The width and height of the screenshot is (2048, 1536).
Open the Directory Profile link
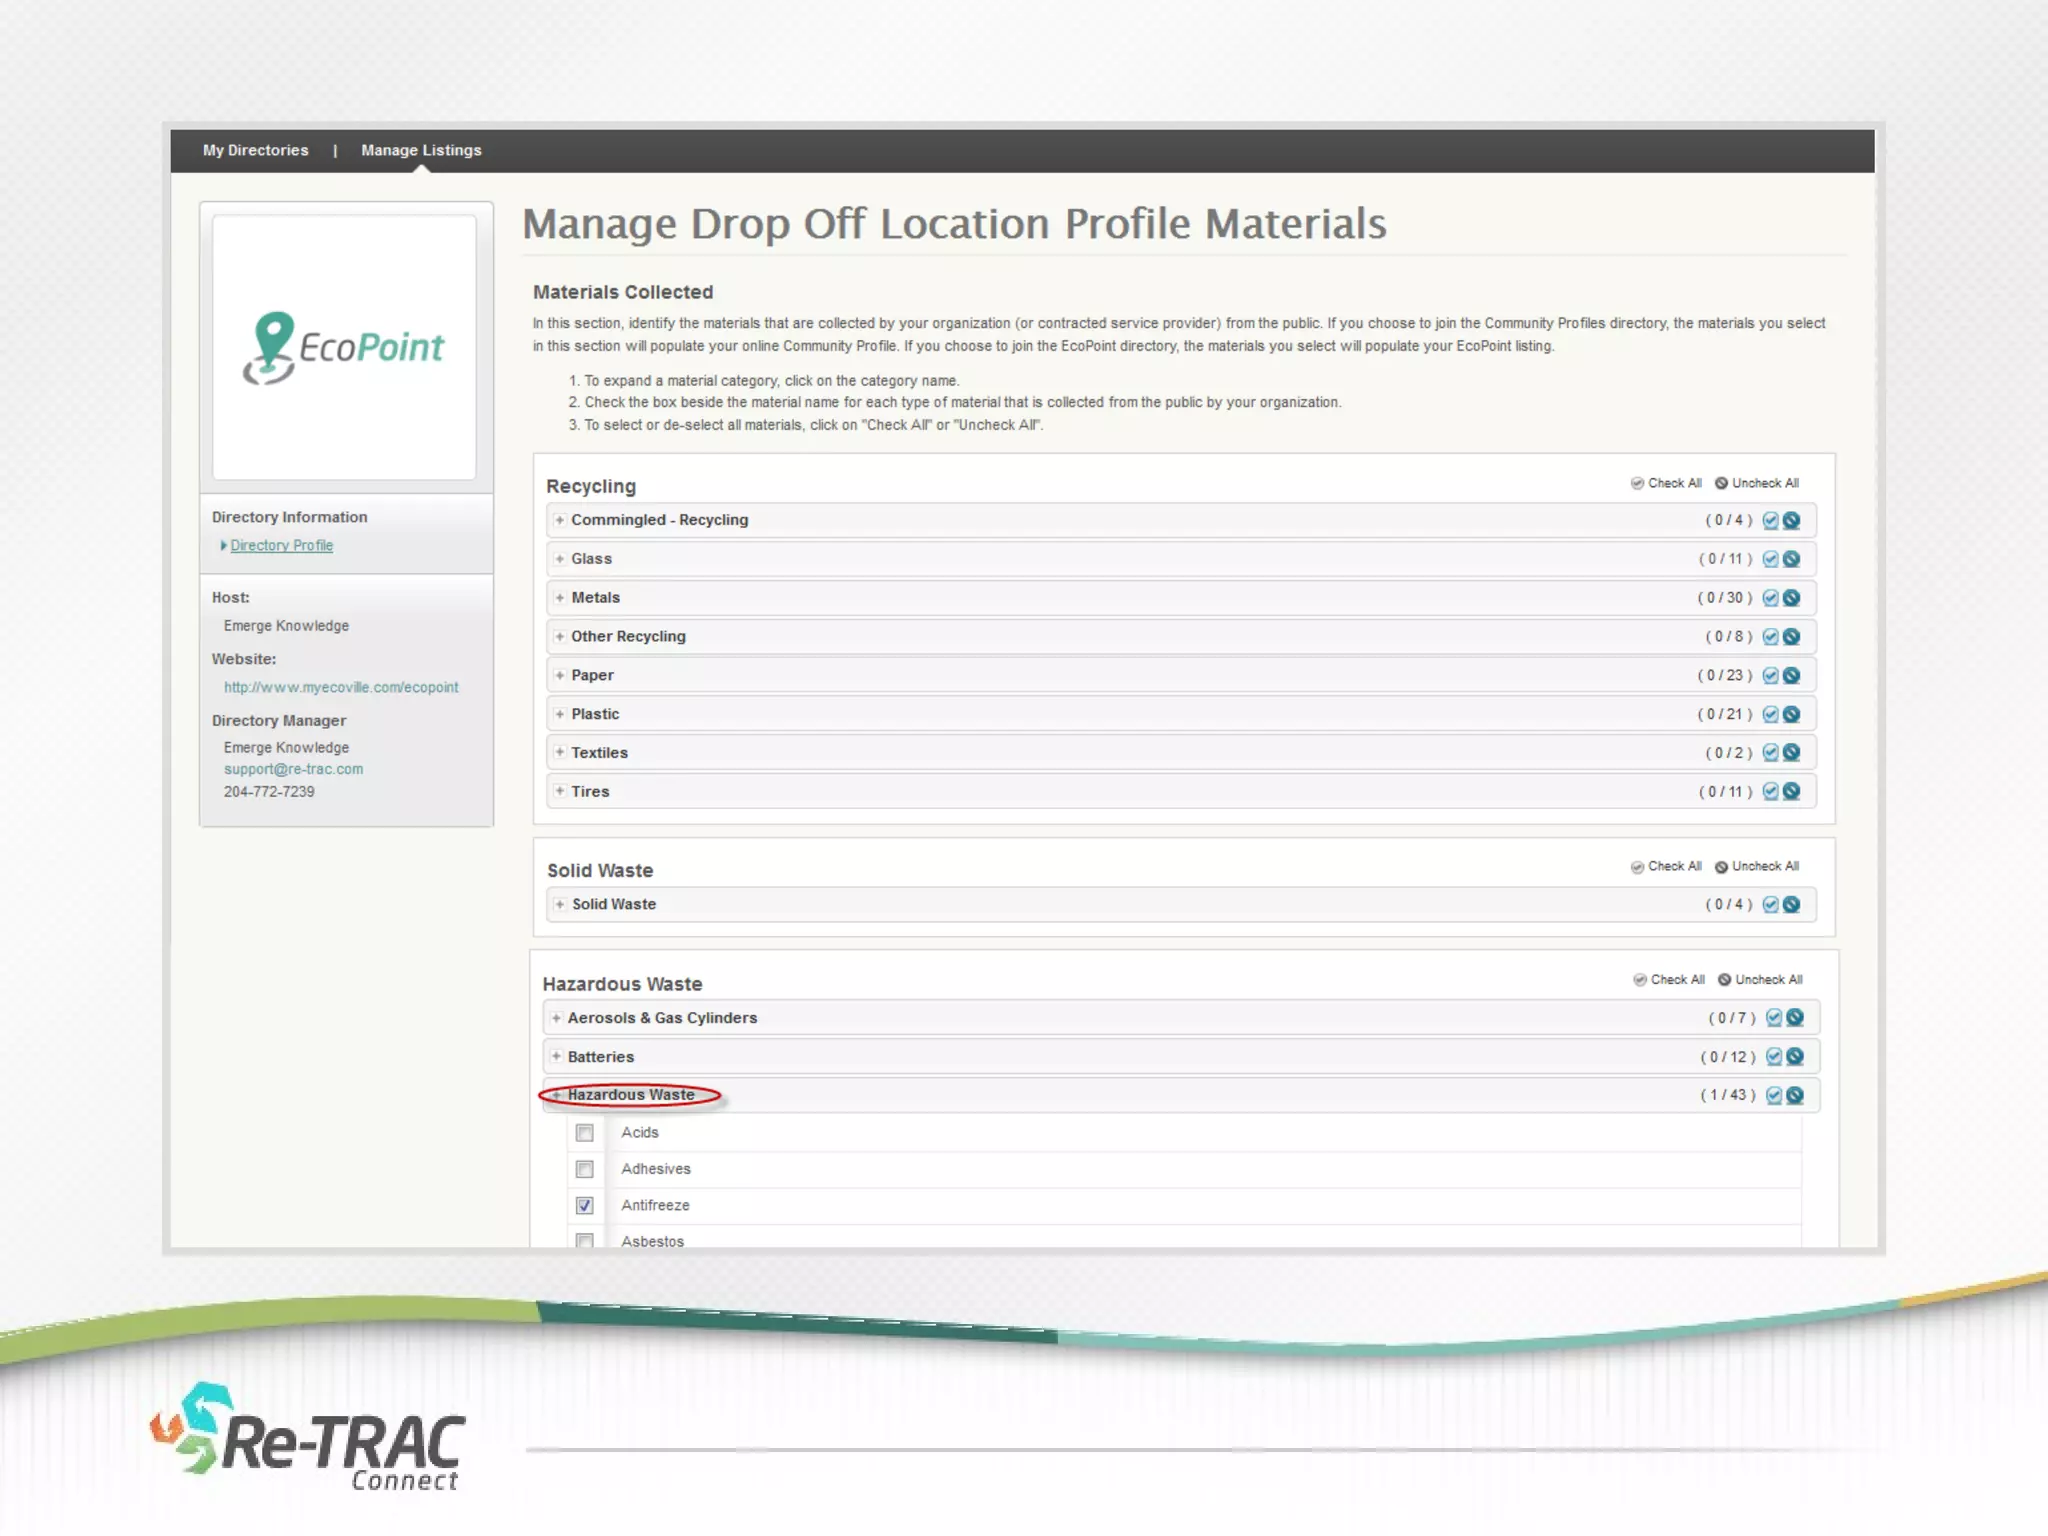[281, 546]
